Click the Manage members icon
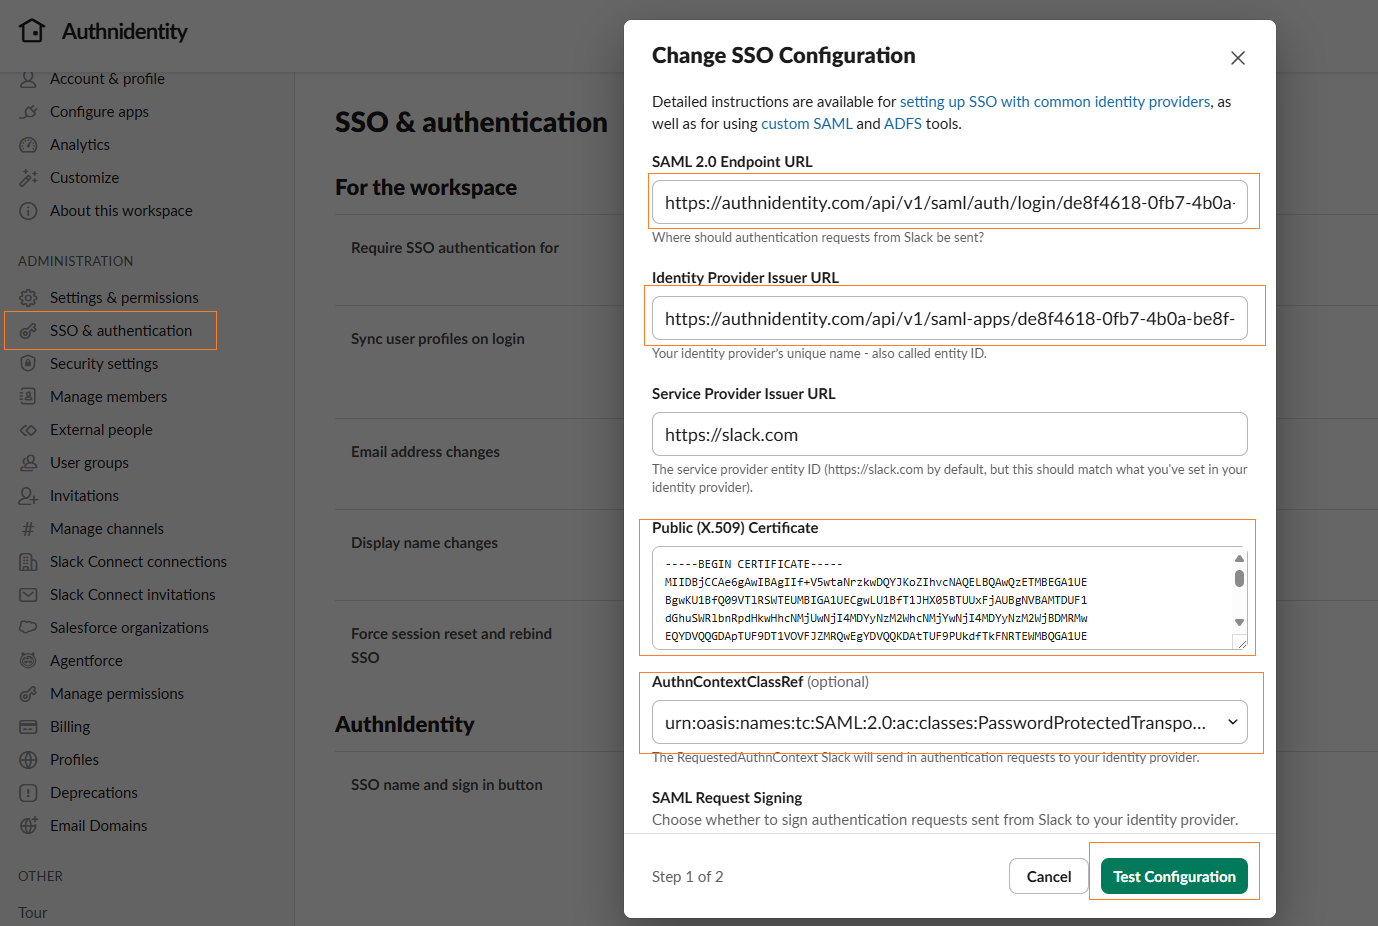The height and width of the screenshot is (926, 1378). (28, 397)
